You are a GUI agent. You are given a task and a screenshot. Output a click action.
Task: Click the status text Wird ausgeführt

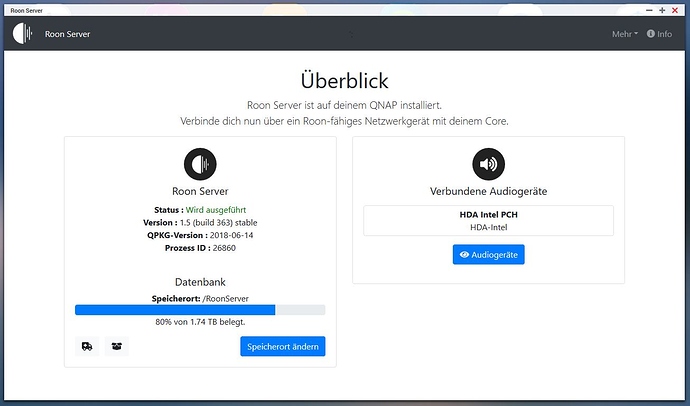[x=216, y=210]
